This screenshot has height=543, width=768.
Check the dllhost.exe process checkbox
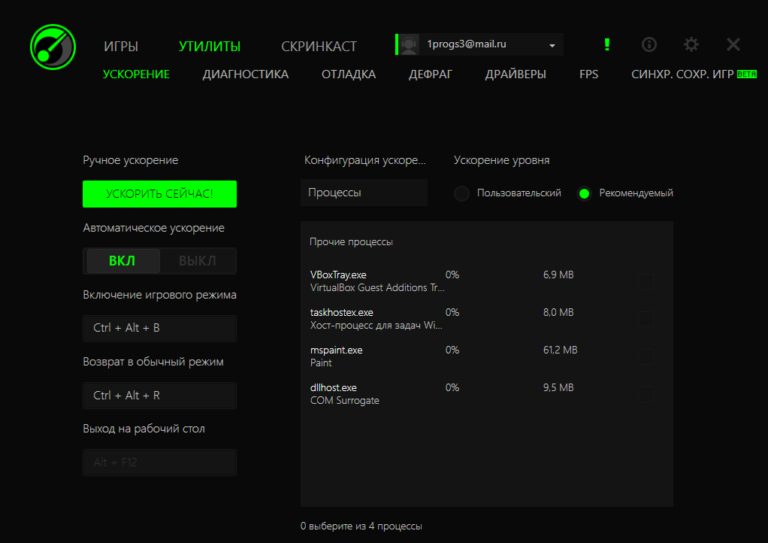click(646, 394)
